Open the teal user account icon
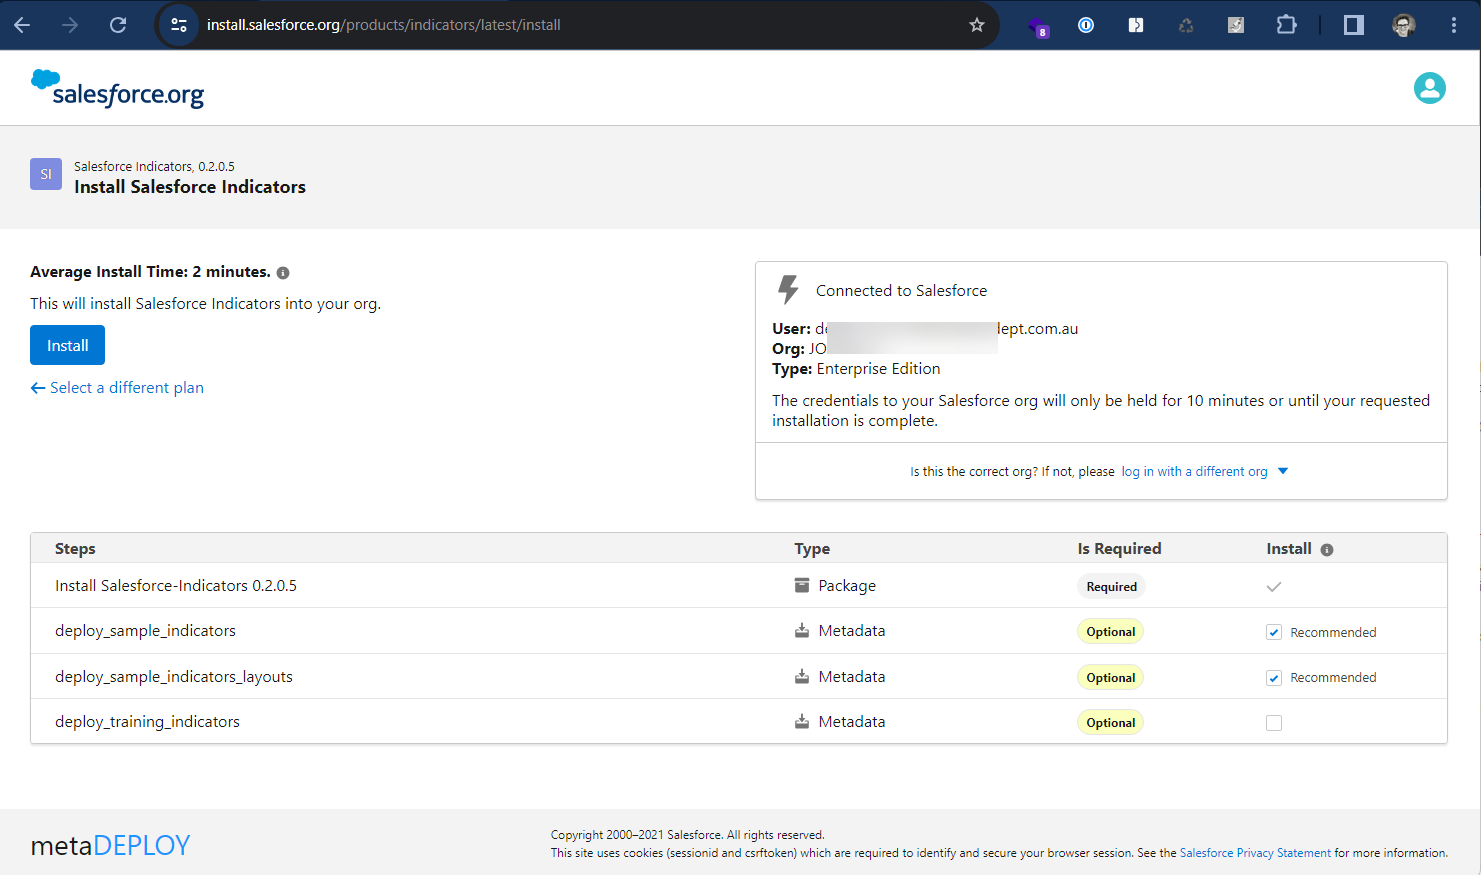1481x875 pixels. 1430,88
